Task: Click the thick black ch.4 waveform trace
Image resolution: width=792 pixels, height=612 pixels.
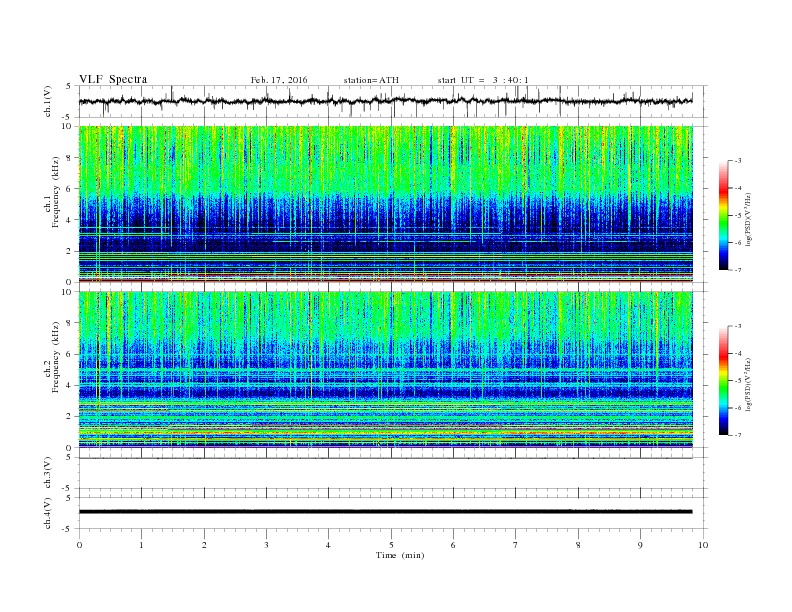Action: pyautogui.click(x=385, y=512)
